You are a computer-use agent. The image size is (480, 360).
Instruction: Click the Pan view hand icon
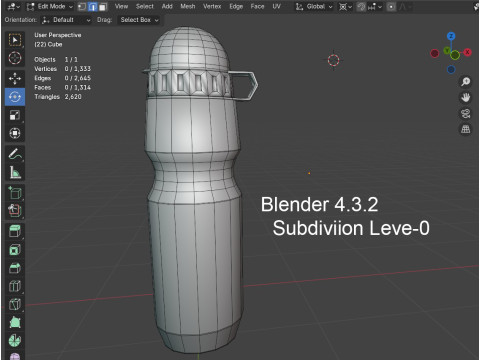pyautogui.click(x=466, y=97)
